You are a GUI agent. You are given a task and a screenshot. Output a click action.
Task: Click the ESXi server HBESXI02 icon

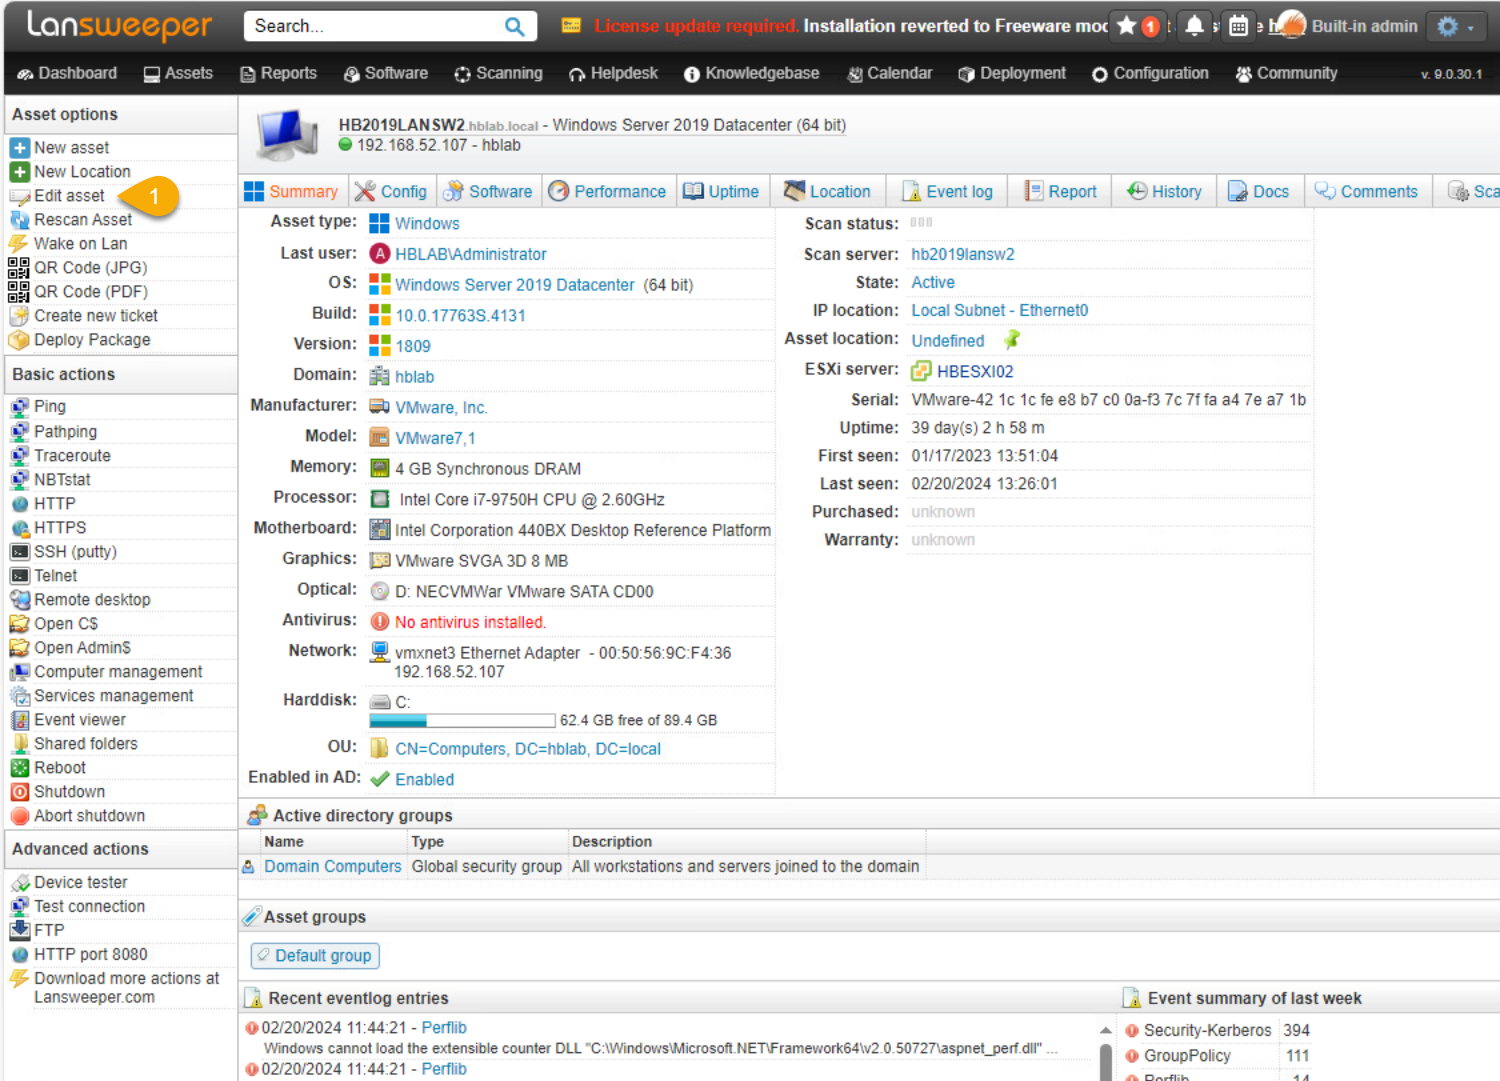tap(921, 372)
